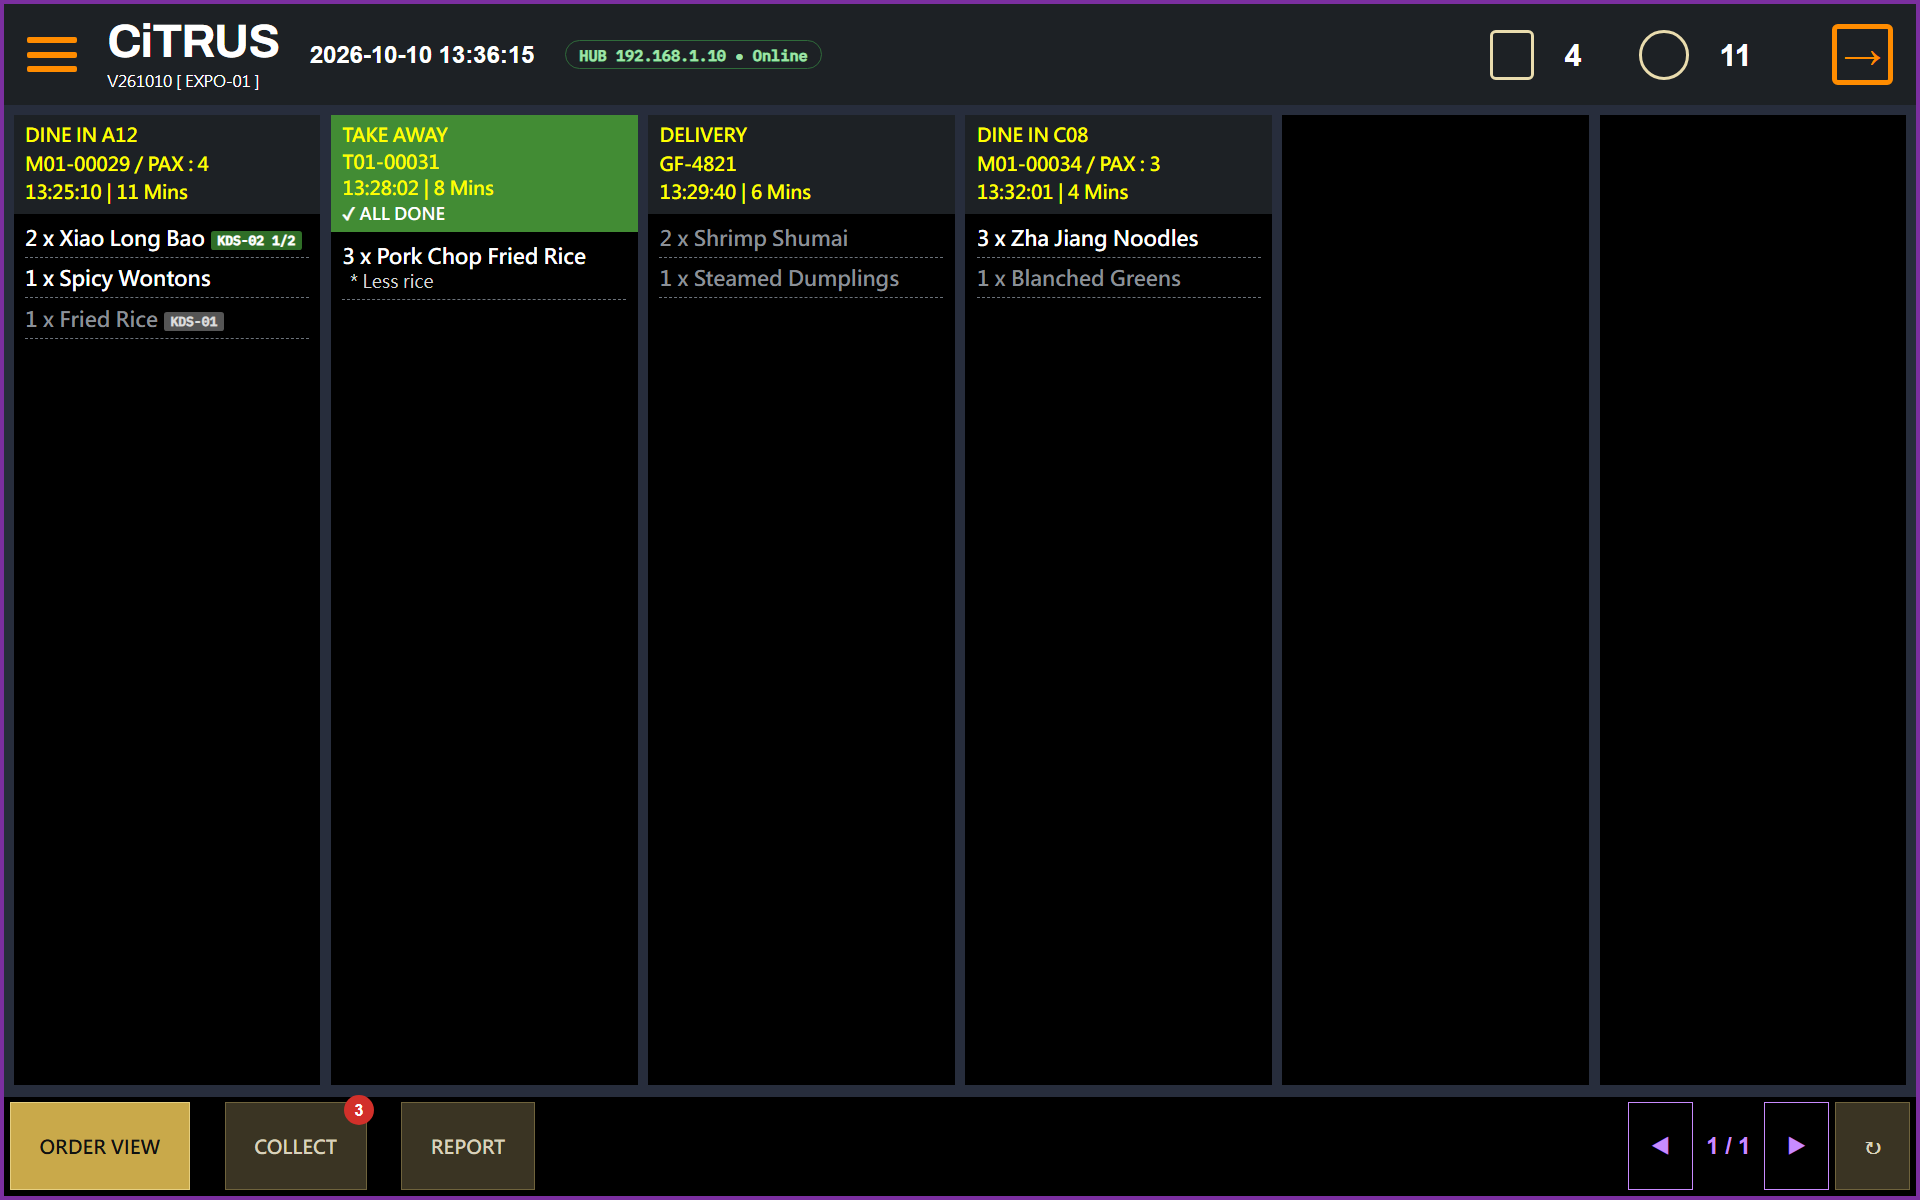Mark 1 x Fried Rice item
Image resolution: width=1920 pixels, height=1200 pixels.
167,320
